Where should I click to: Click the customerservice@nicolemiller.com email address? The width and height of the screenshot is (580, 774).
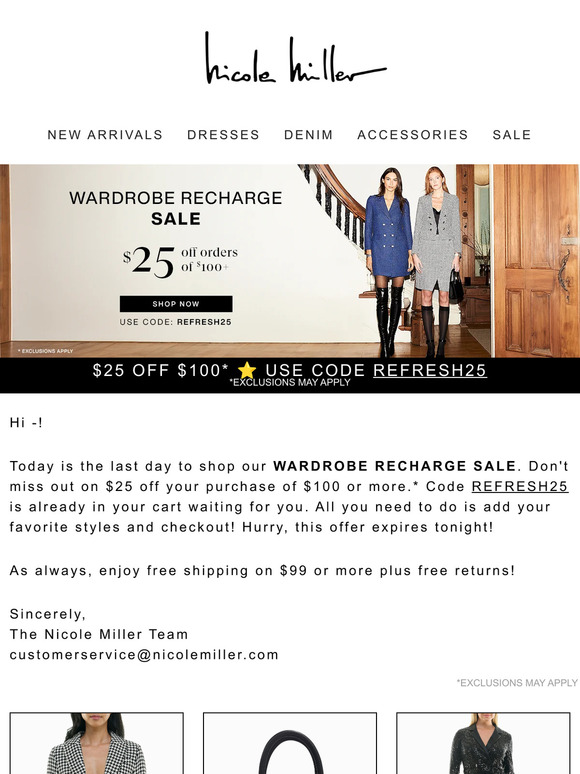point(144,655)
